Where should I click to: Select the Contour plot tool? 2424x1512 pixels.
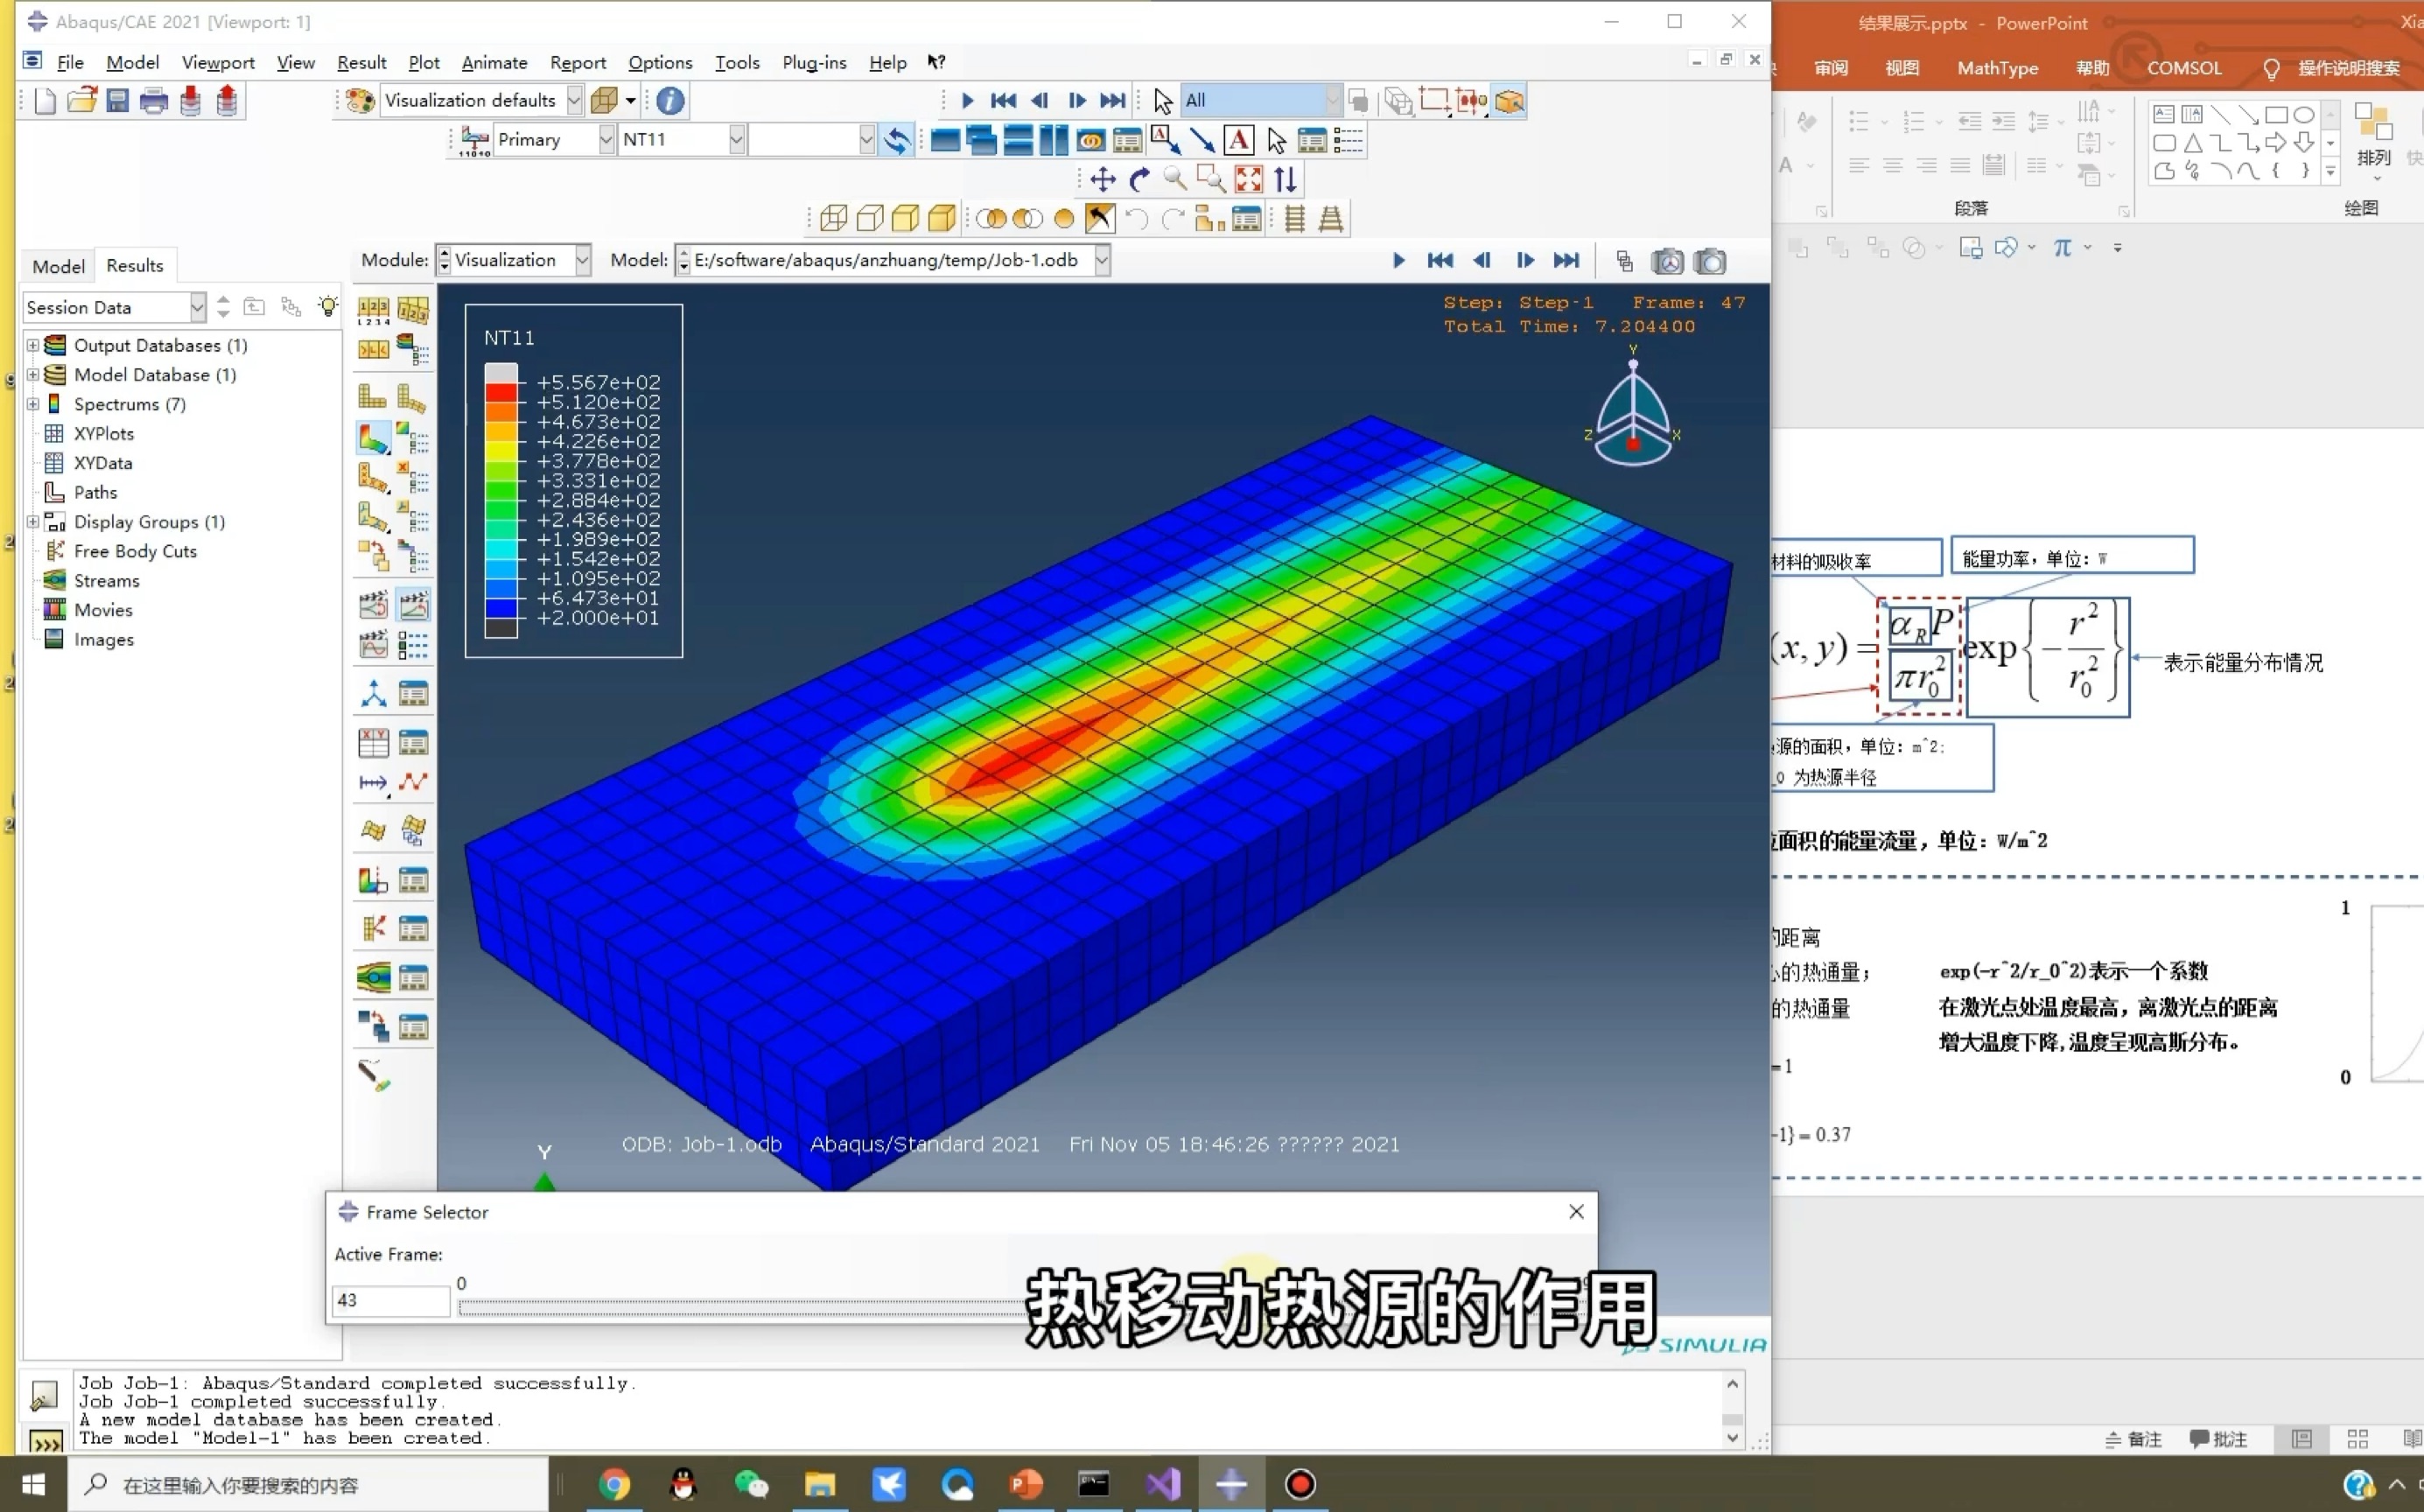point(373,438)
